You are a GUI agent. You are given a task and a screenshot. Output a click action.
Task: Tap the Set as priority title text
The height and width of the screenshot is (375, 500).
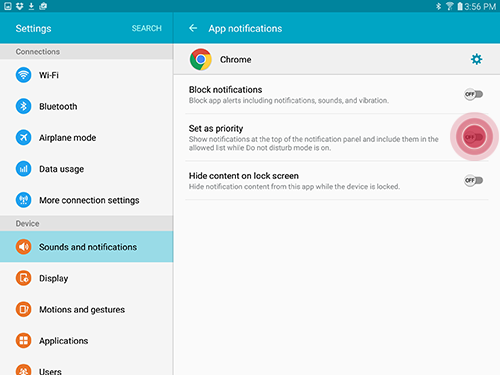[x=216, y=128]
